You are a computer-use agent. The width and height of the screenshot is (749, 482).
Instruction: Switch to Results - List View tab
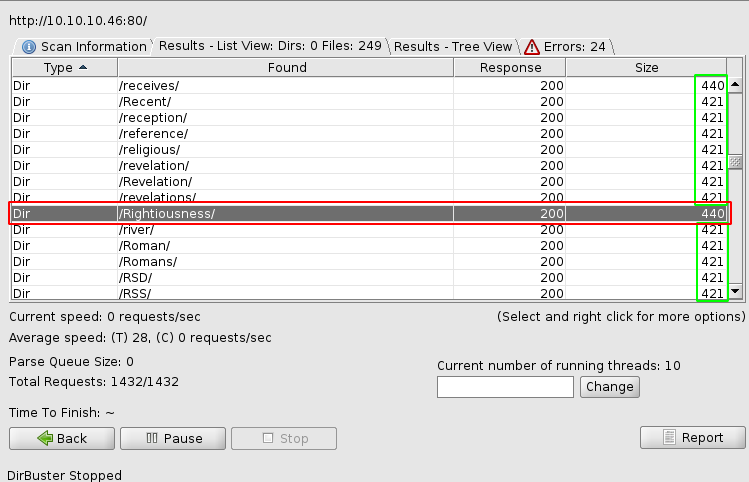[x=270, y=46]
